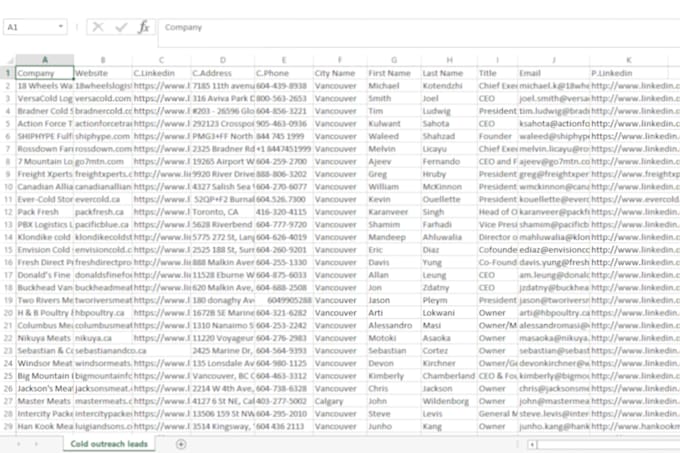
Task: Select first name cell Motoki
Action: (394, 338)
